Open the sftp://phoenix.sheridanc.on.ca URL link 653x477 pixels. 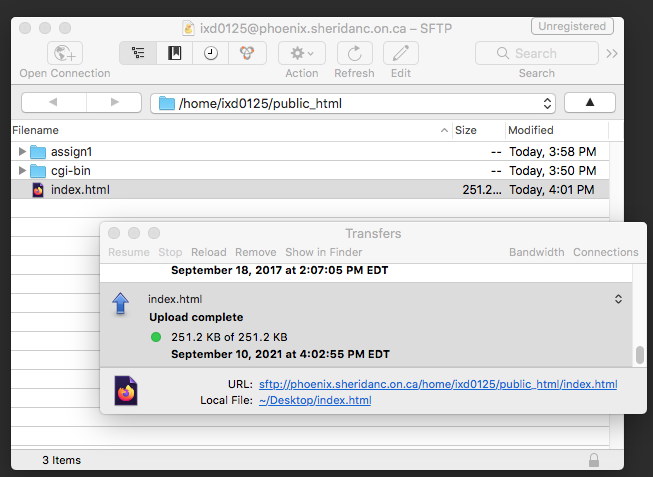click(x=437, y=384)
